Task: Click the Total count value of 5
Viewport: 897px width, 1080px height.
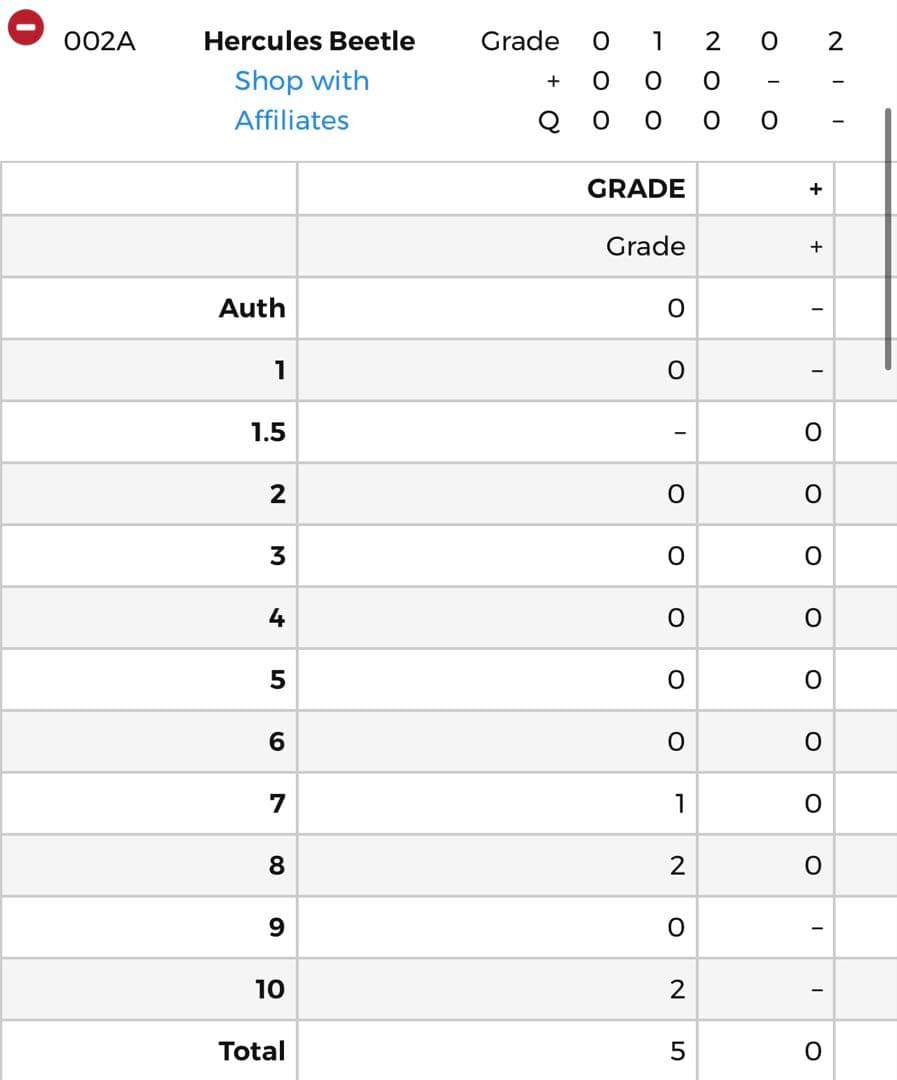Action: click(677, 1052)
